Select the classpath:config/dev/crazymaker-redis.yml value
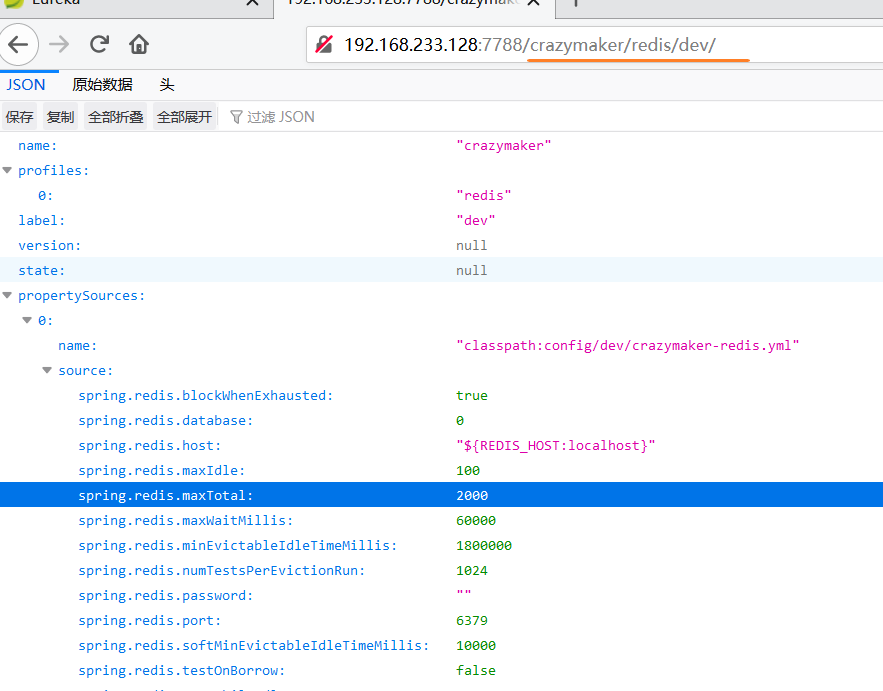 tap(628, 345)
